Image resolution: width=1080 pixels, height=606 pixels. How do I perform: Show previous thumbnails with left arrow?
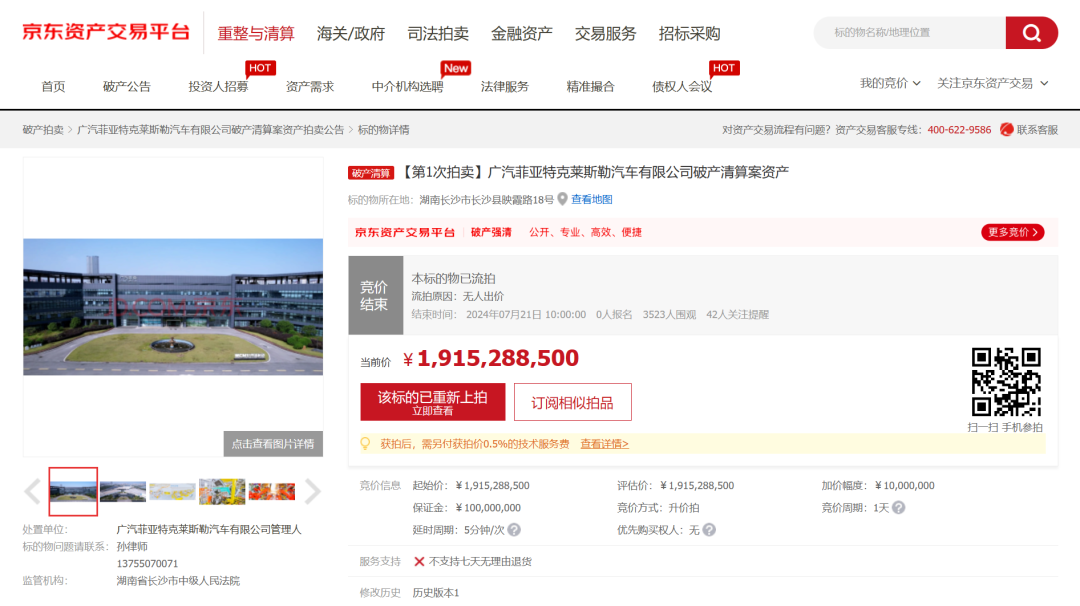tap(32, 491)
